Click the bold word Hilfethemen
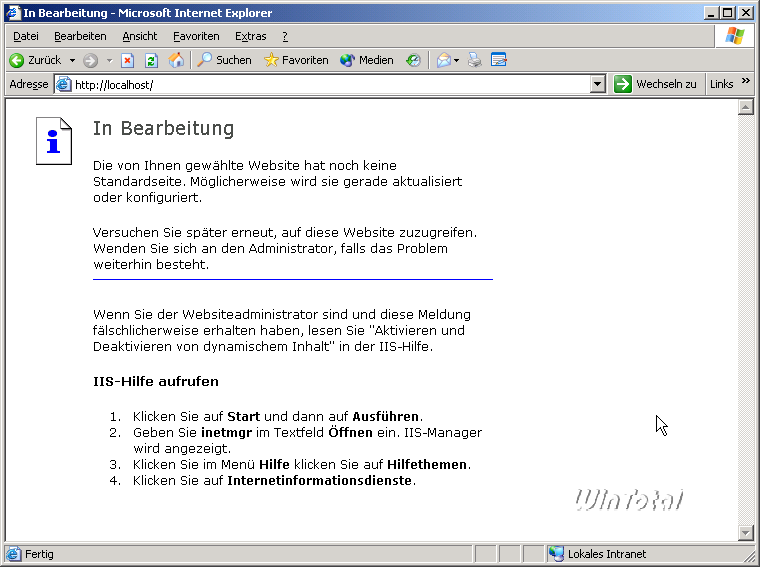 click(x=427, y=465)
